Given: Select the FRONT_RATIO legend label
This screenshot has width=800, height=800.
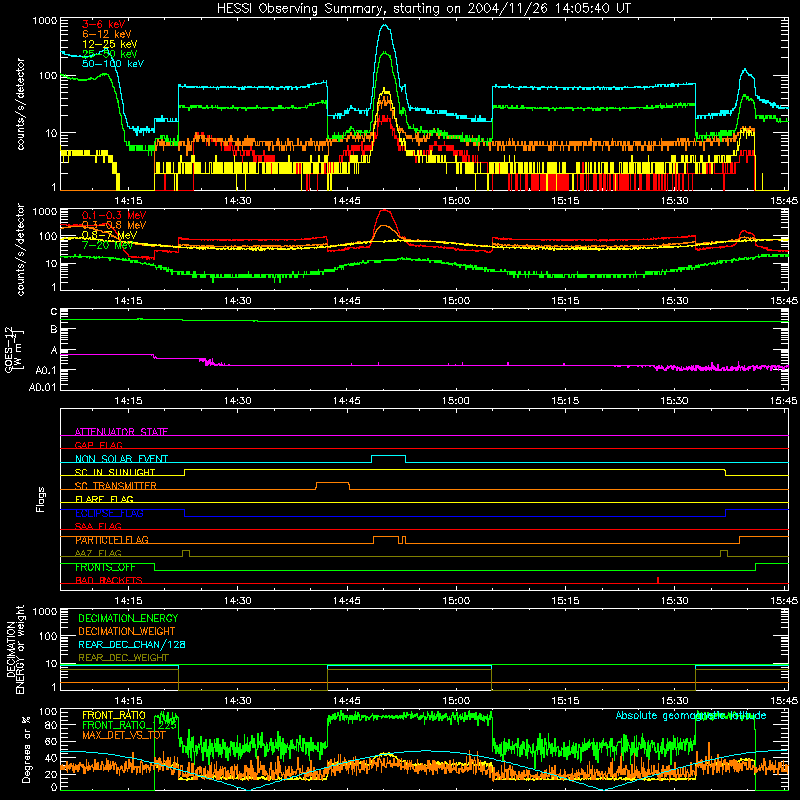Looking at the screenshot, I should pyautogui.click(x=114, y=715).
